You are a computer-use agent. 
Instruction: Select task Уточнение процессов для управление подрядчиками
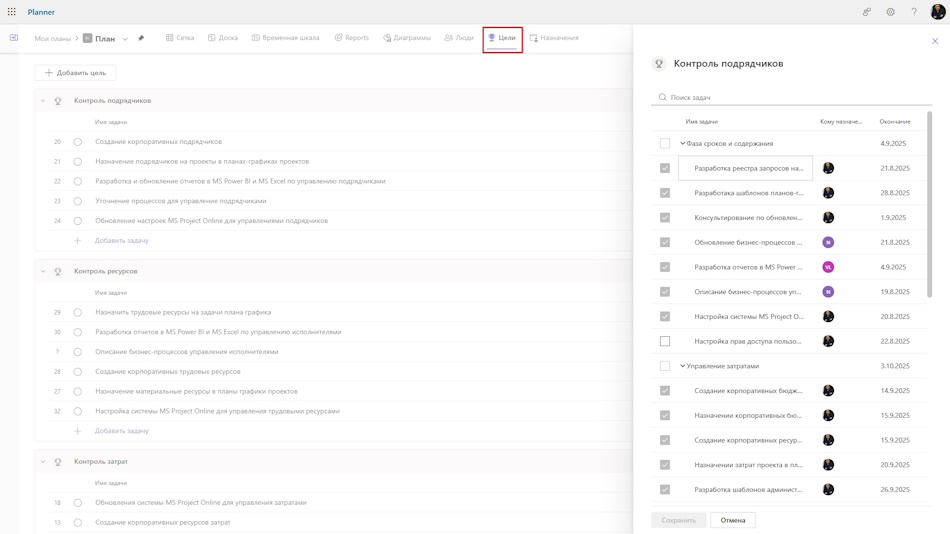(x=181, y=201)
